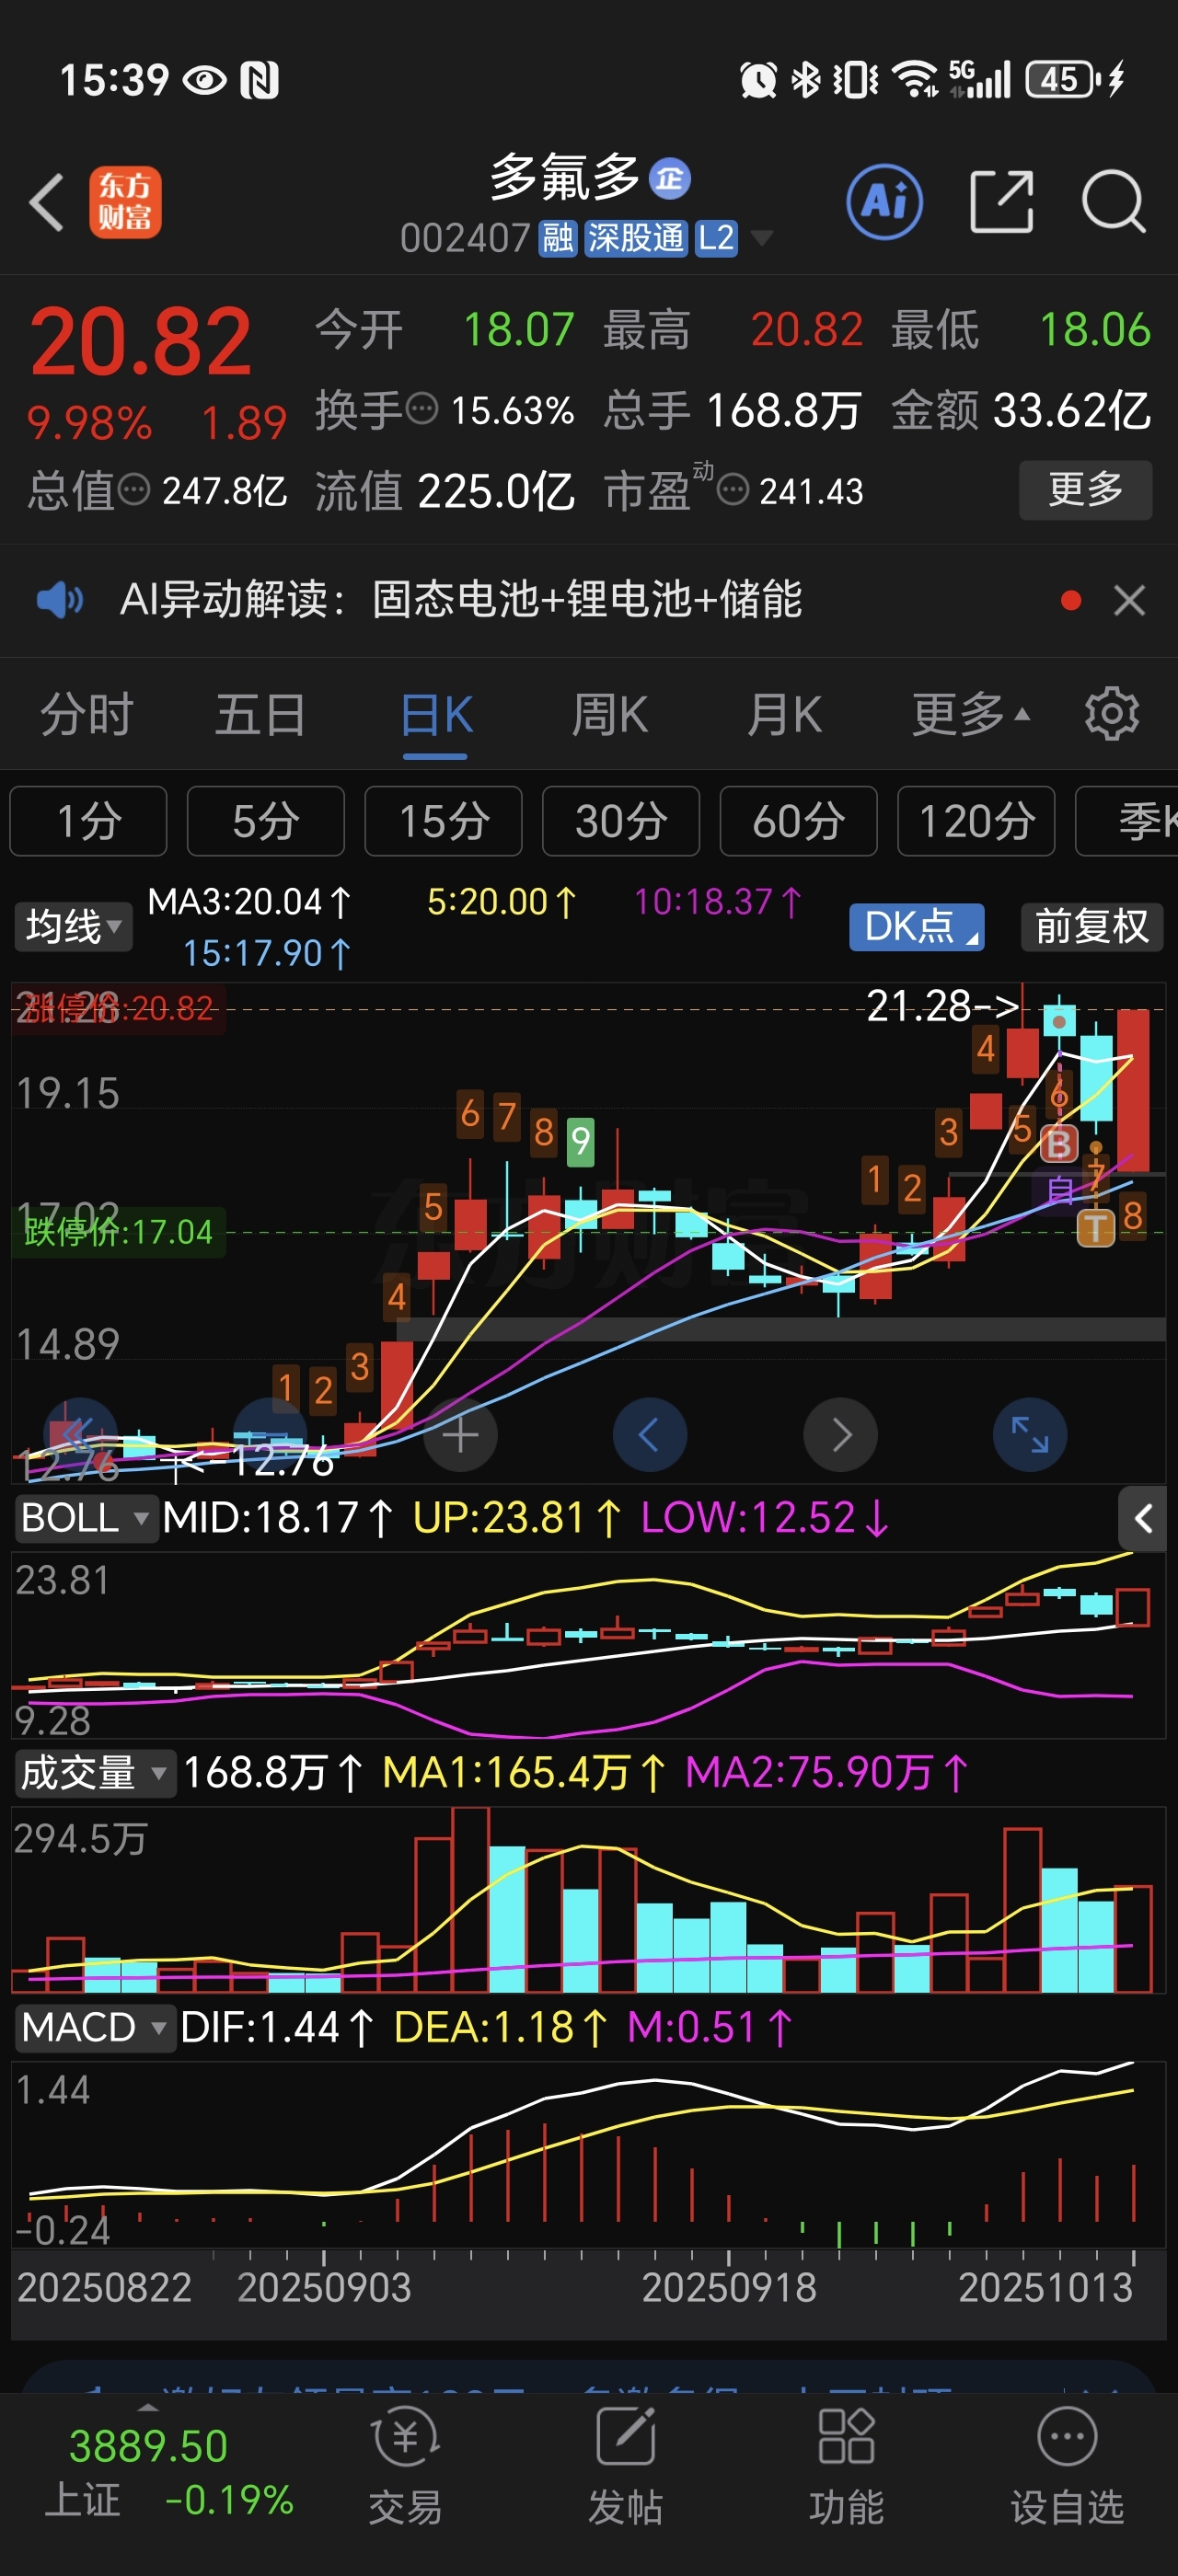The height and width of the screenshot is (2576, 1178).
Task: Move chart right with arrow button
Action: pos(841,1435)
